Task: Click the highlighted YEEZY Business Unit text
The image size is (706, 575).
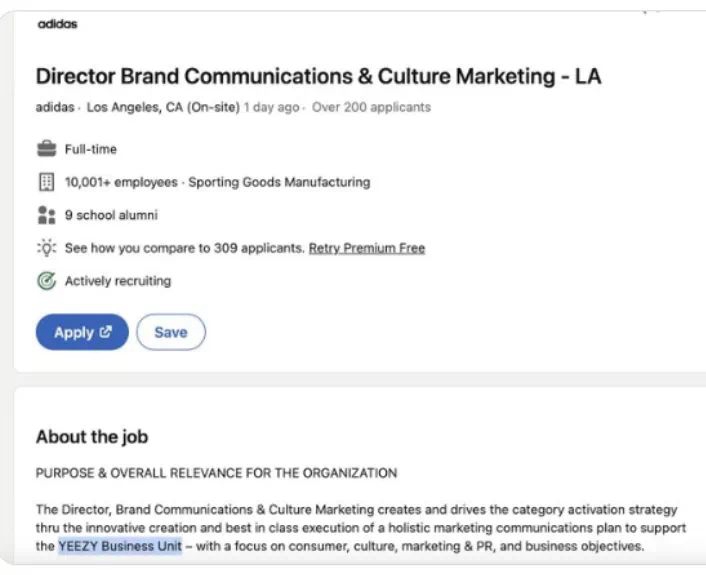Action: [x=120, y=546]
